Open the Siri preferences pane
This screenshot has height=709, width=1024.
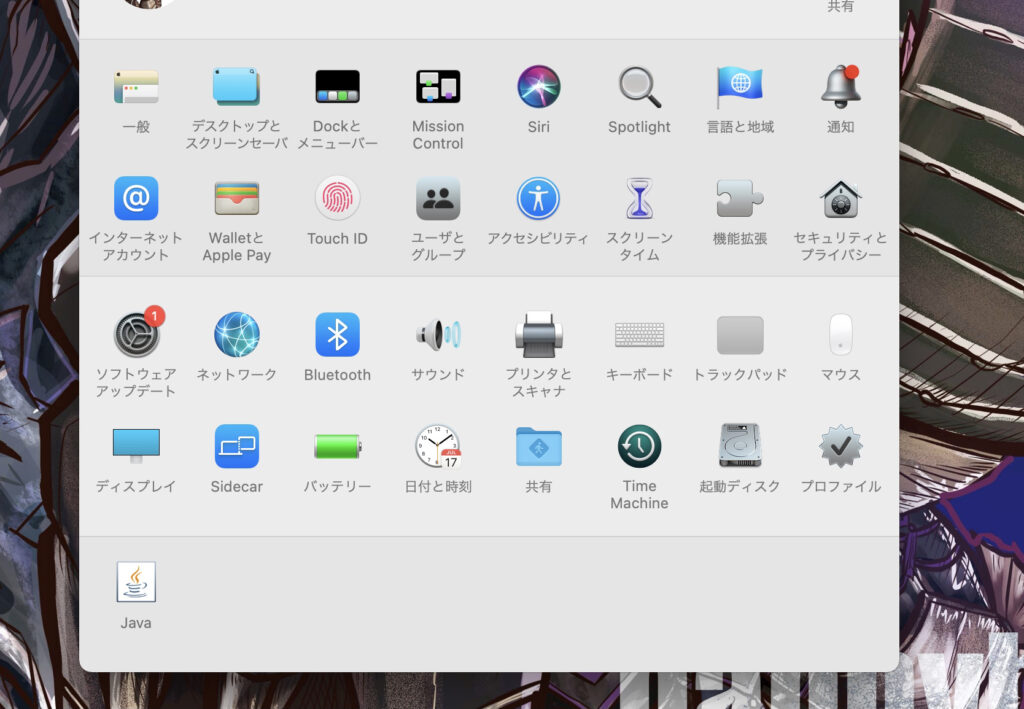(538, 87)
